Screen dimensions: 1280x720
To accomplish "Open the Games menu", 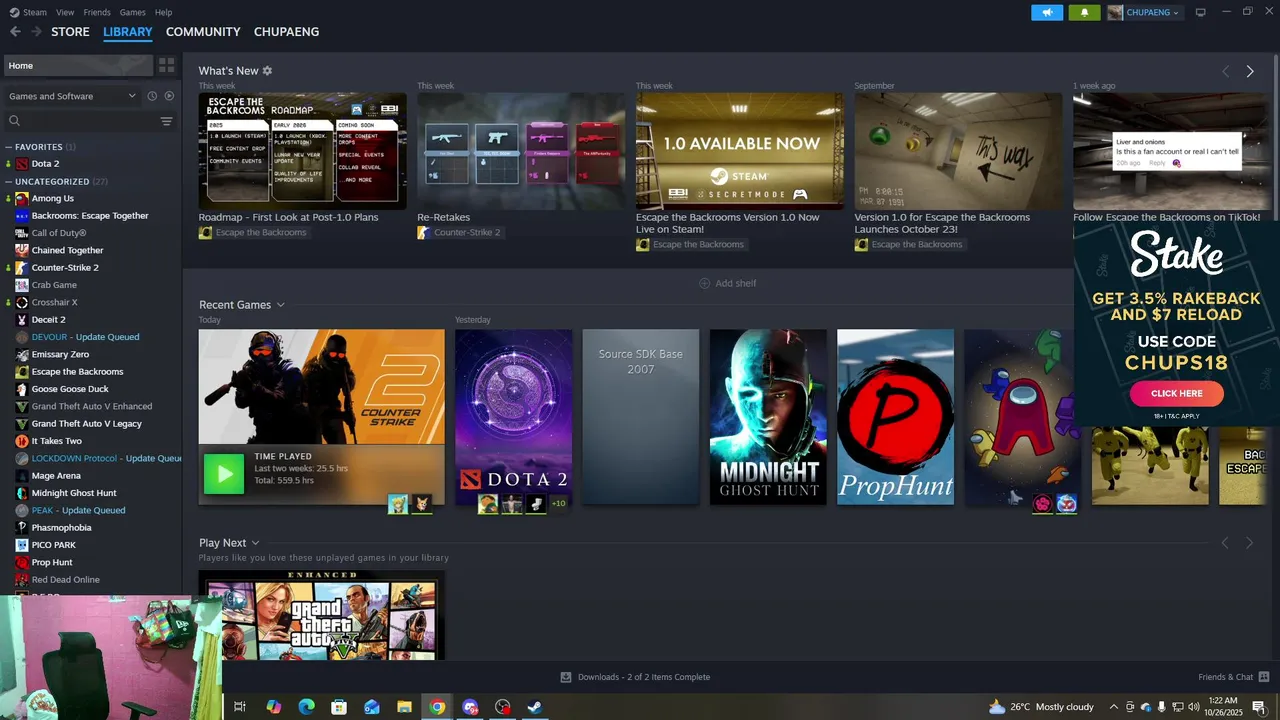I will point(132,12).
